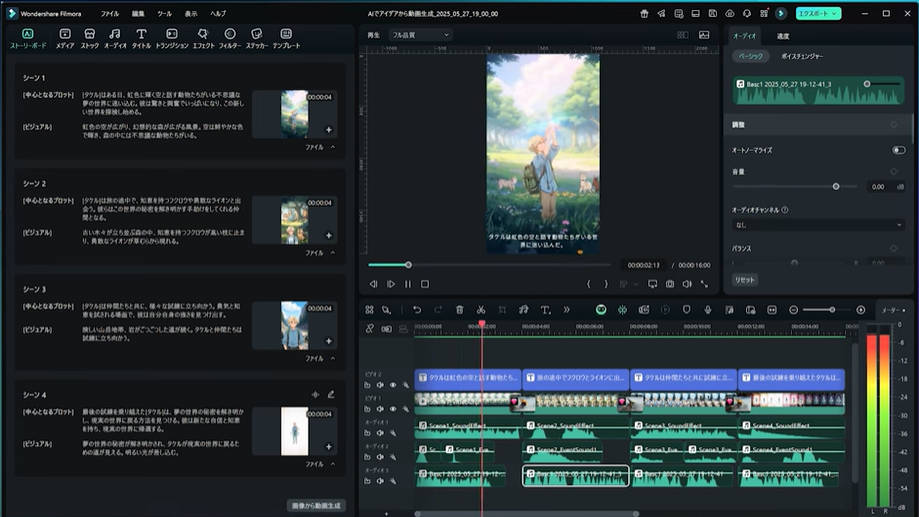Add シーン 3 clip with plus button
The width and height of the screenshot is (919, 517).
click(329, 341)
